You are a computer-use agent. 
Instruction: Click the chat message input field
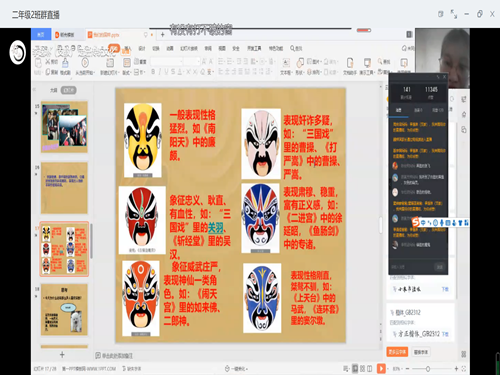(x=412, y=267)
